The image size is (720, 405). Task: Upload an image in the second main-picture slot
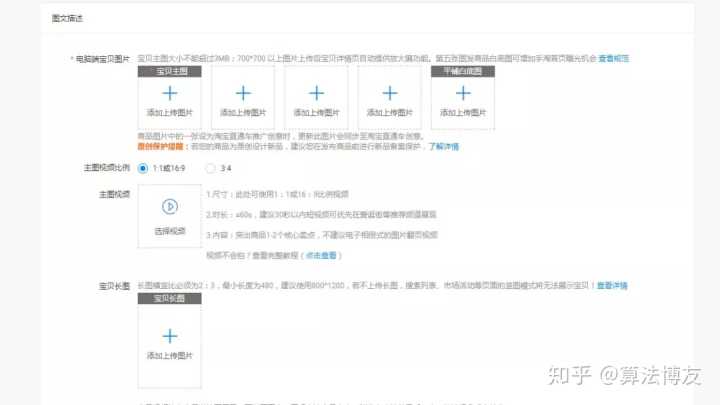coord(243,97)
